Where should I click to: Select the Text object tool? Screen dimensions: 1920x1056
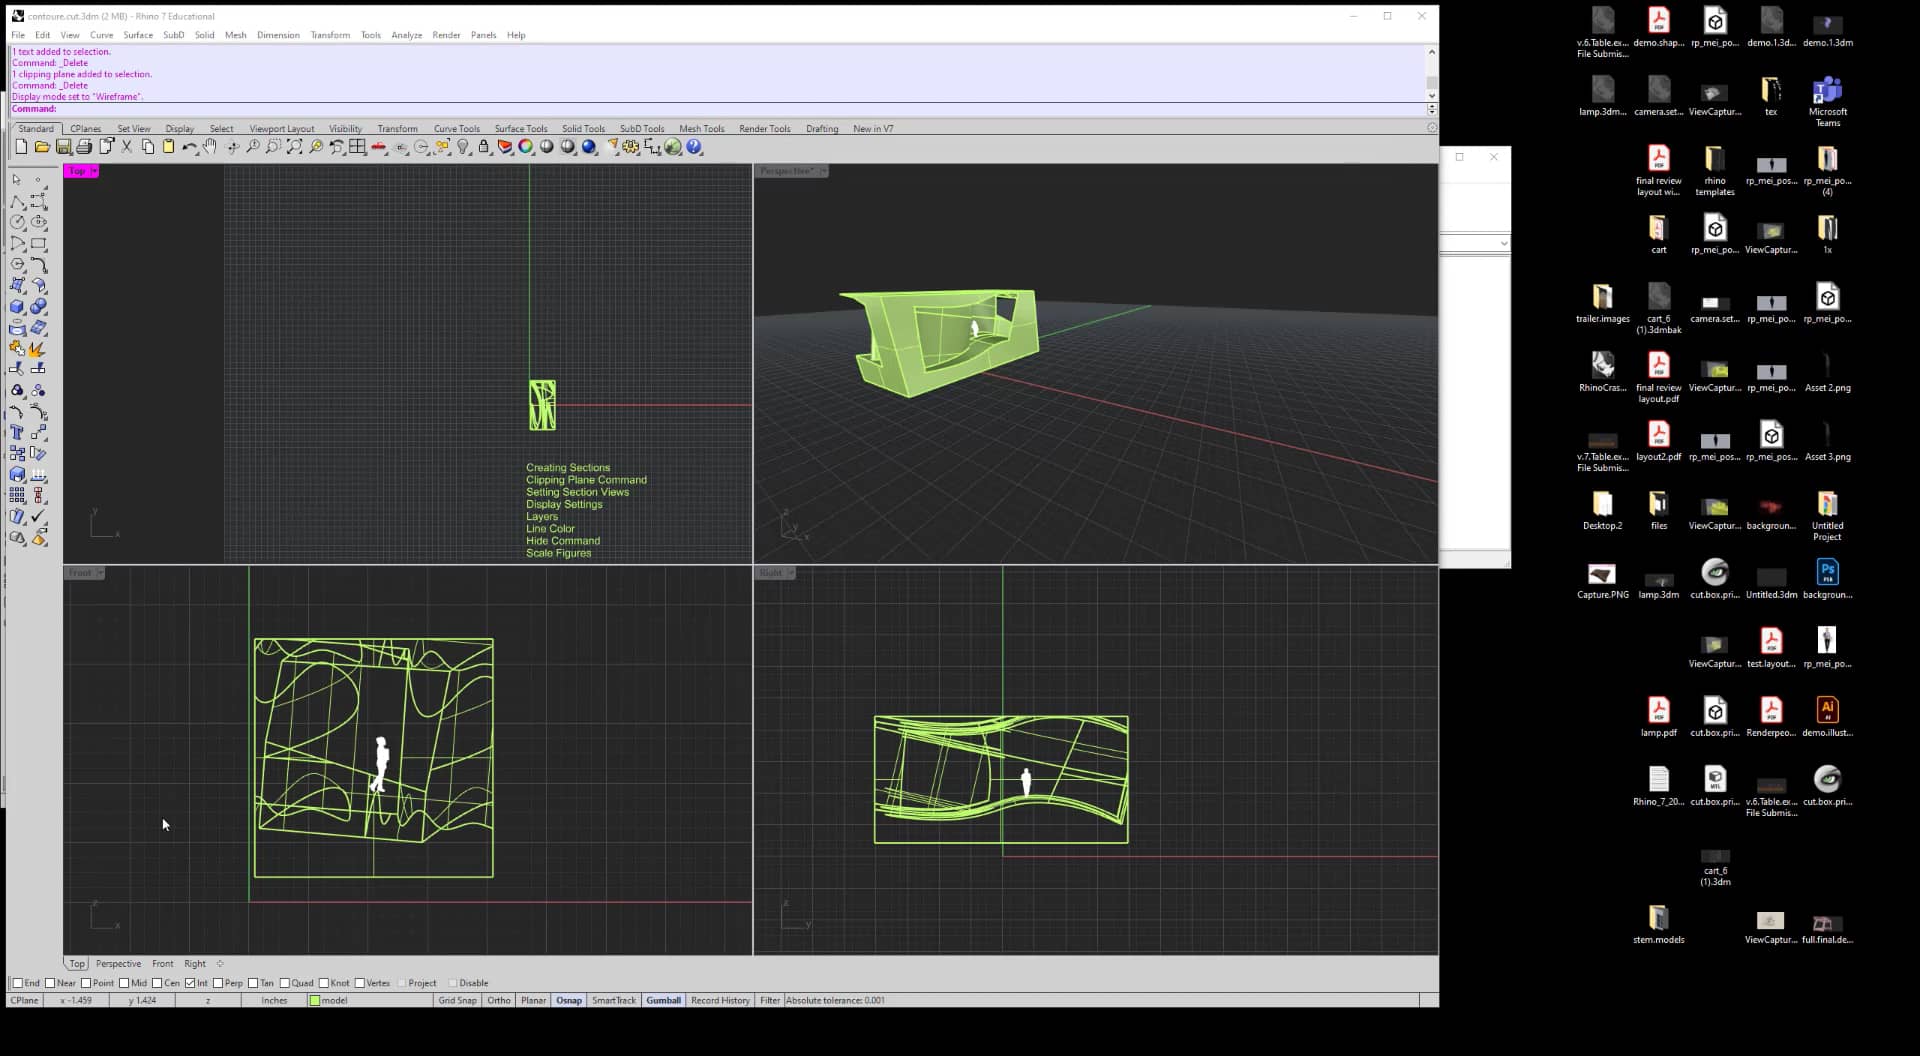click(x=17, y=432)
